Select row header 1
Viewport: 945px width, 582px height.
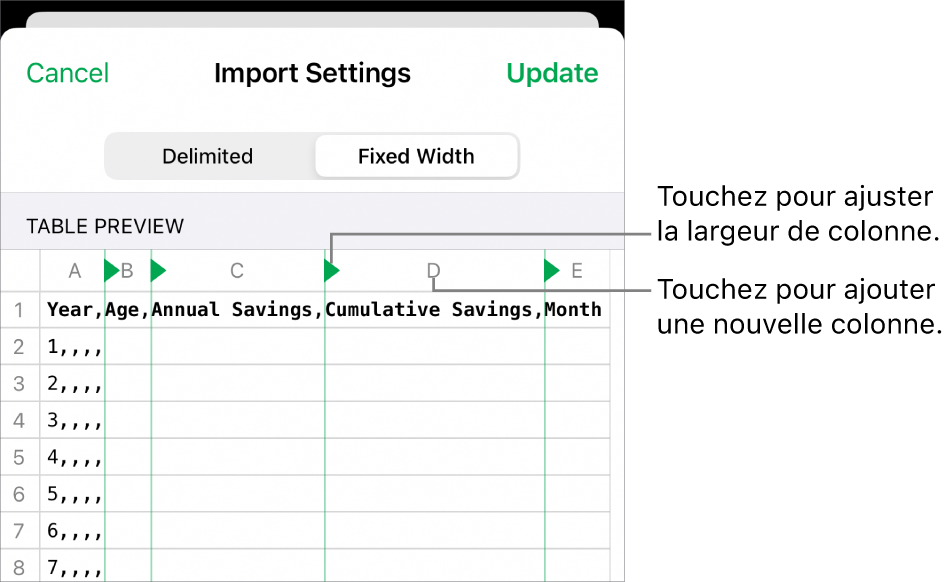point(19,309)
